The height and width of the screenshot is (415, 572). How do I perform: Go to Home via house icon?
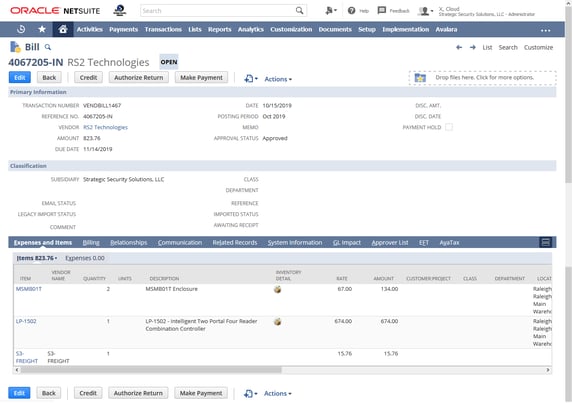(63, 29)
